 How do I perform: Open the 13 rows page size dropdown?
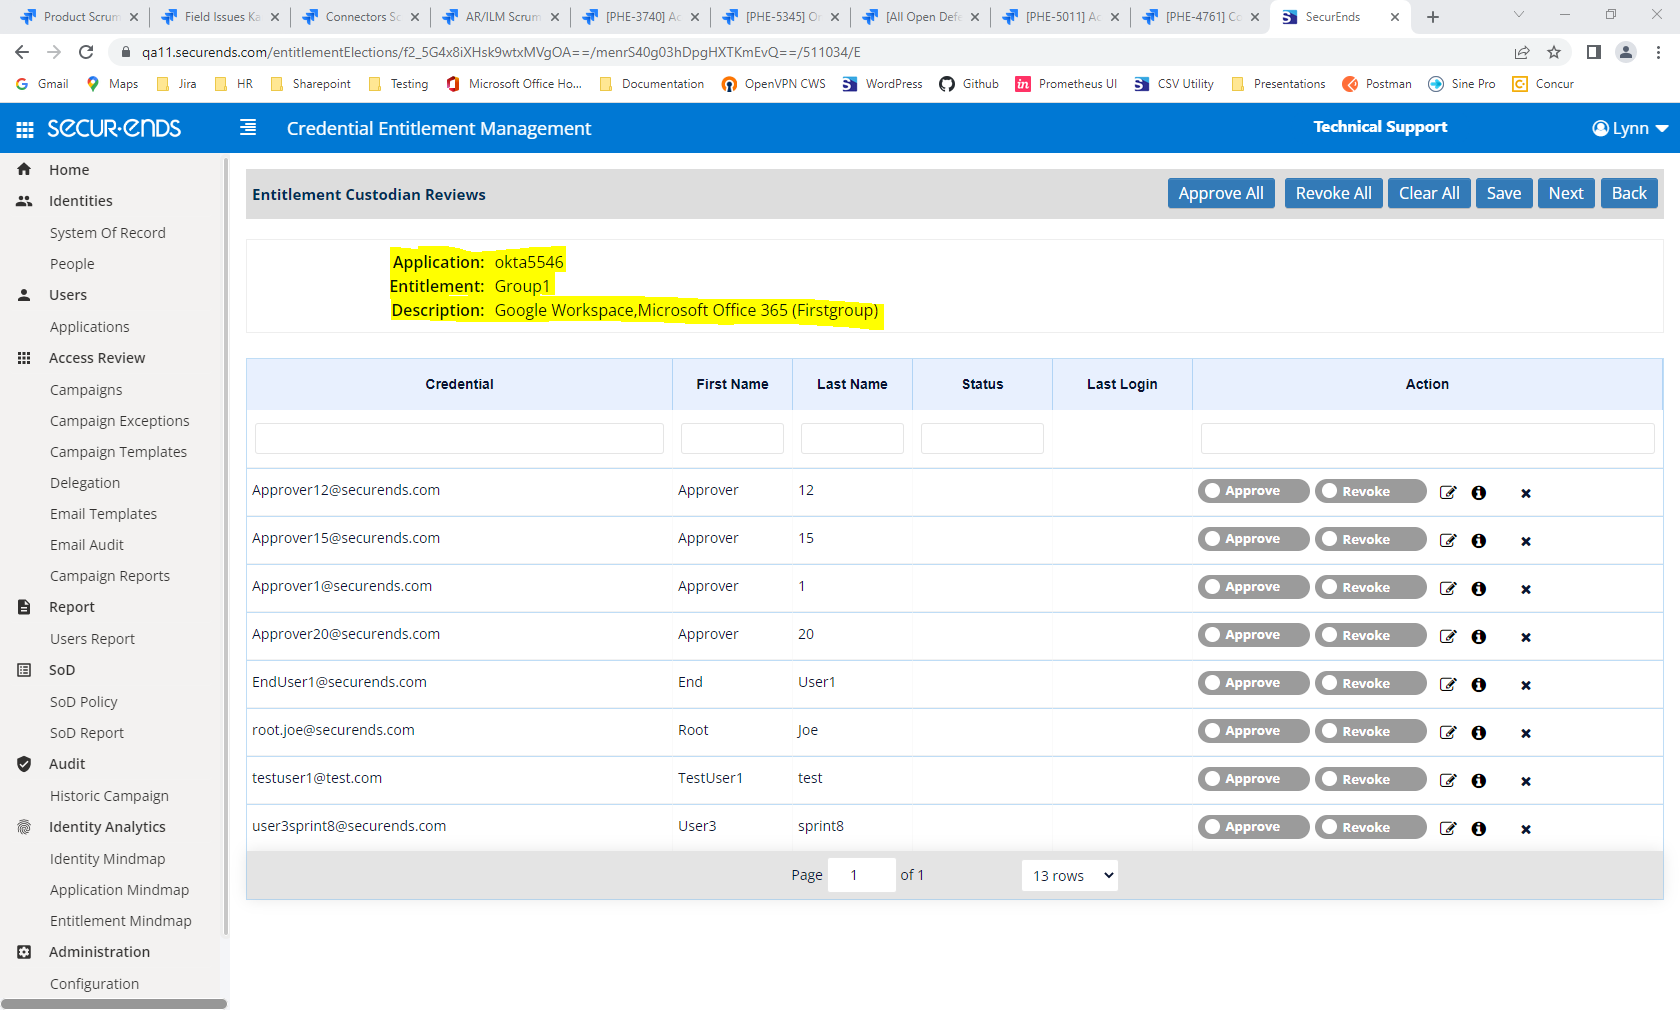pos(1069,874)
